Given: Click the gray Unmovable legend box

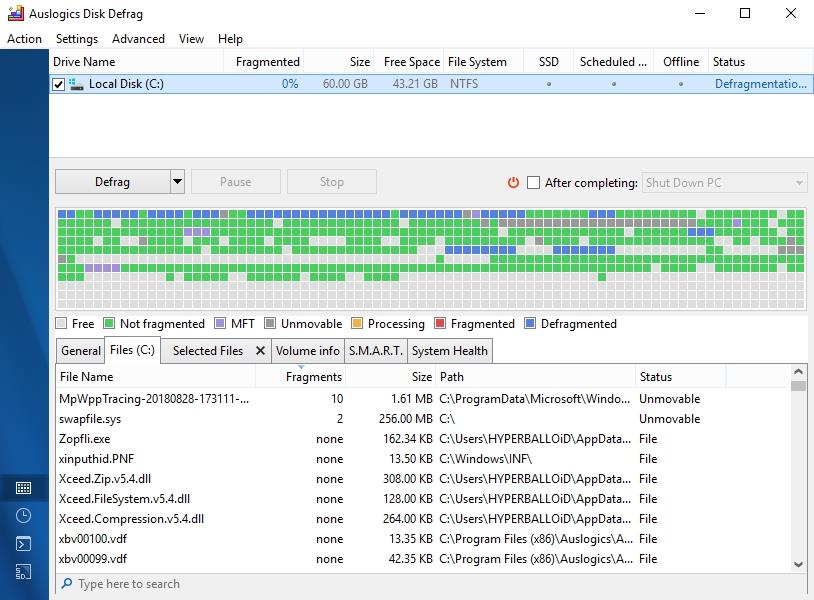Looking at the screenshot, I should 269,323.
